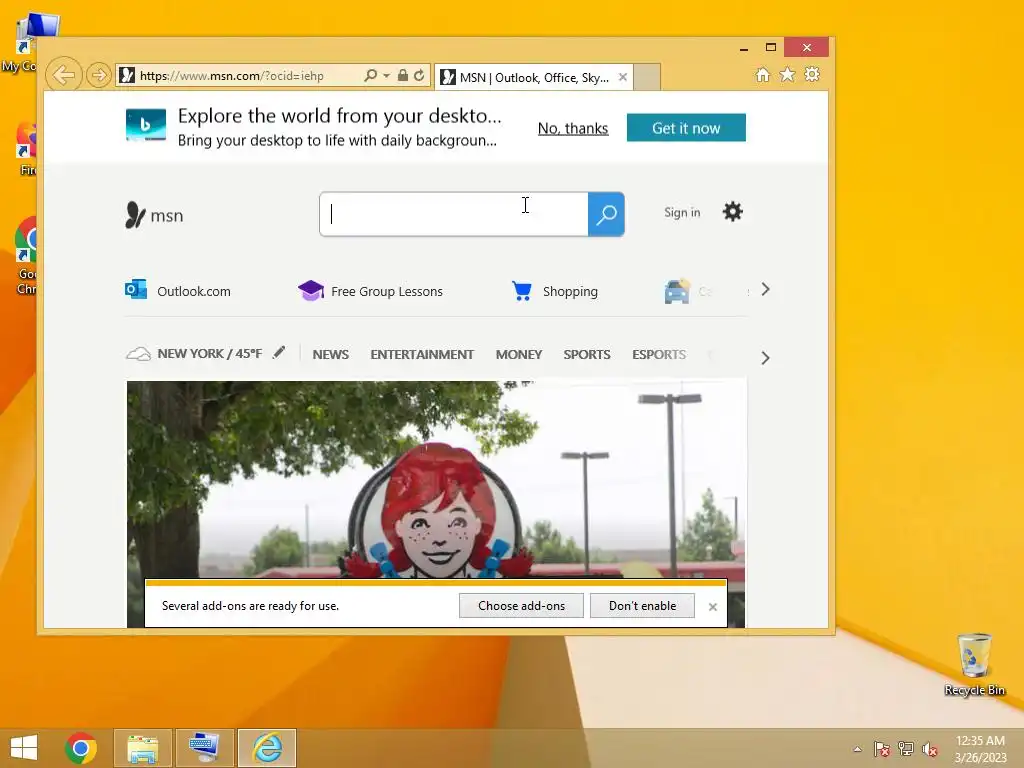This screenshot has width=1024, height=768.
Task: Open the address bar autocomplete dropdown arrow
Action: coord(387,76)
